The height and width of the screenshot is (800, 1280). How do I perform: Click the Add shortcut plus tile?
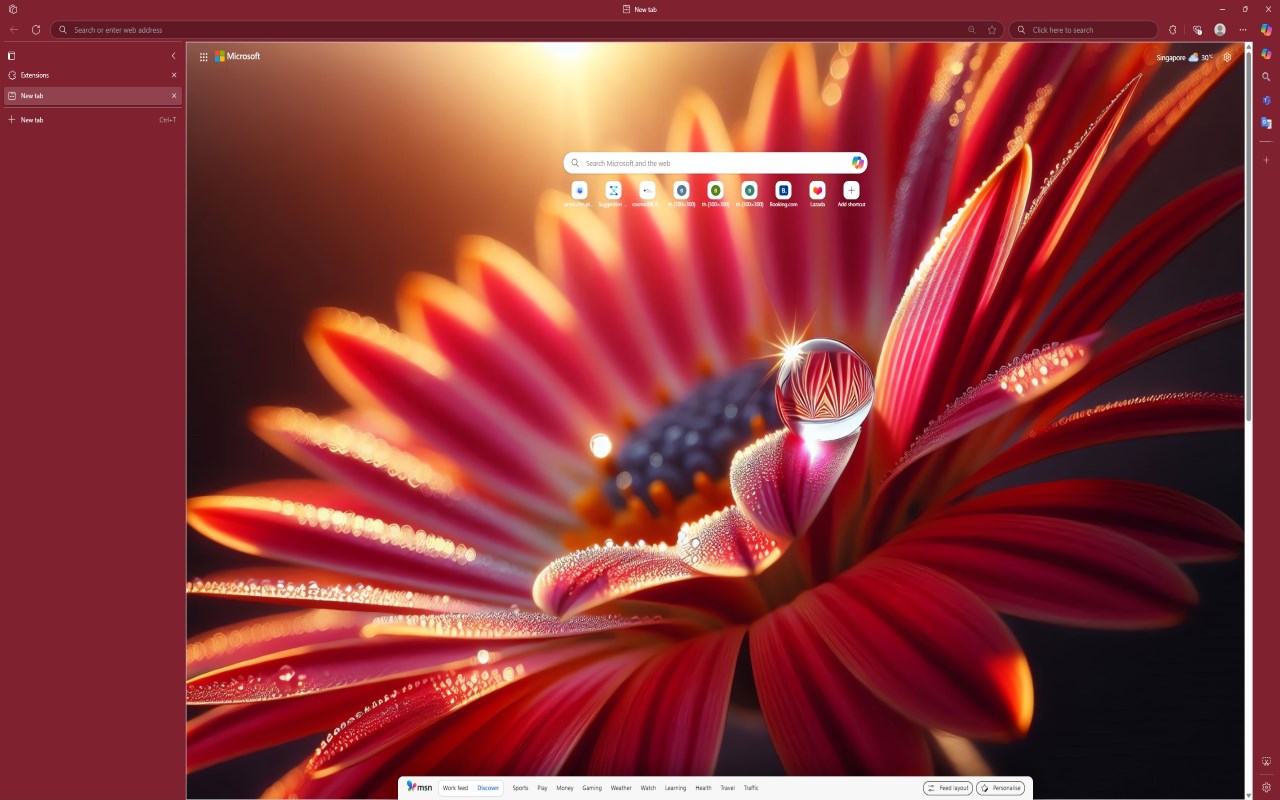point(851,194)
